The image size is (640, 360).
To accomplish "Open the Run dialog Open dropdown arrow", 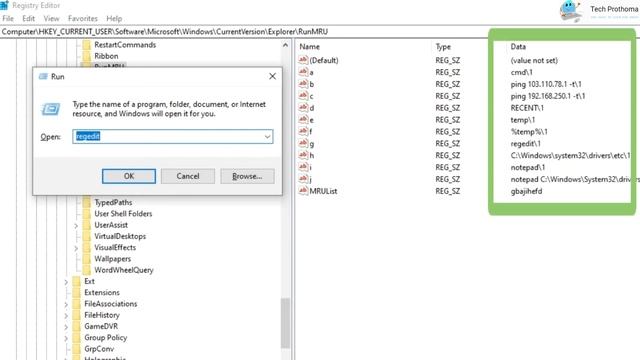I will coord(267,136).
